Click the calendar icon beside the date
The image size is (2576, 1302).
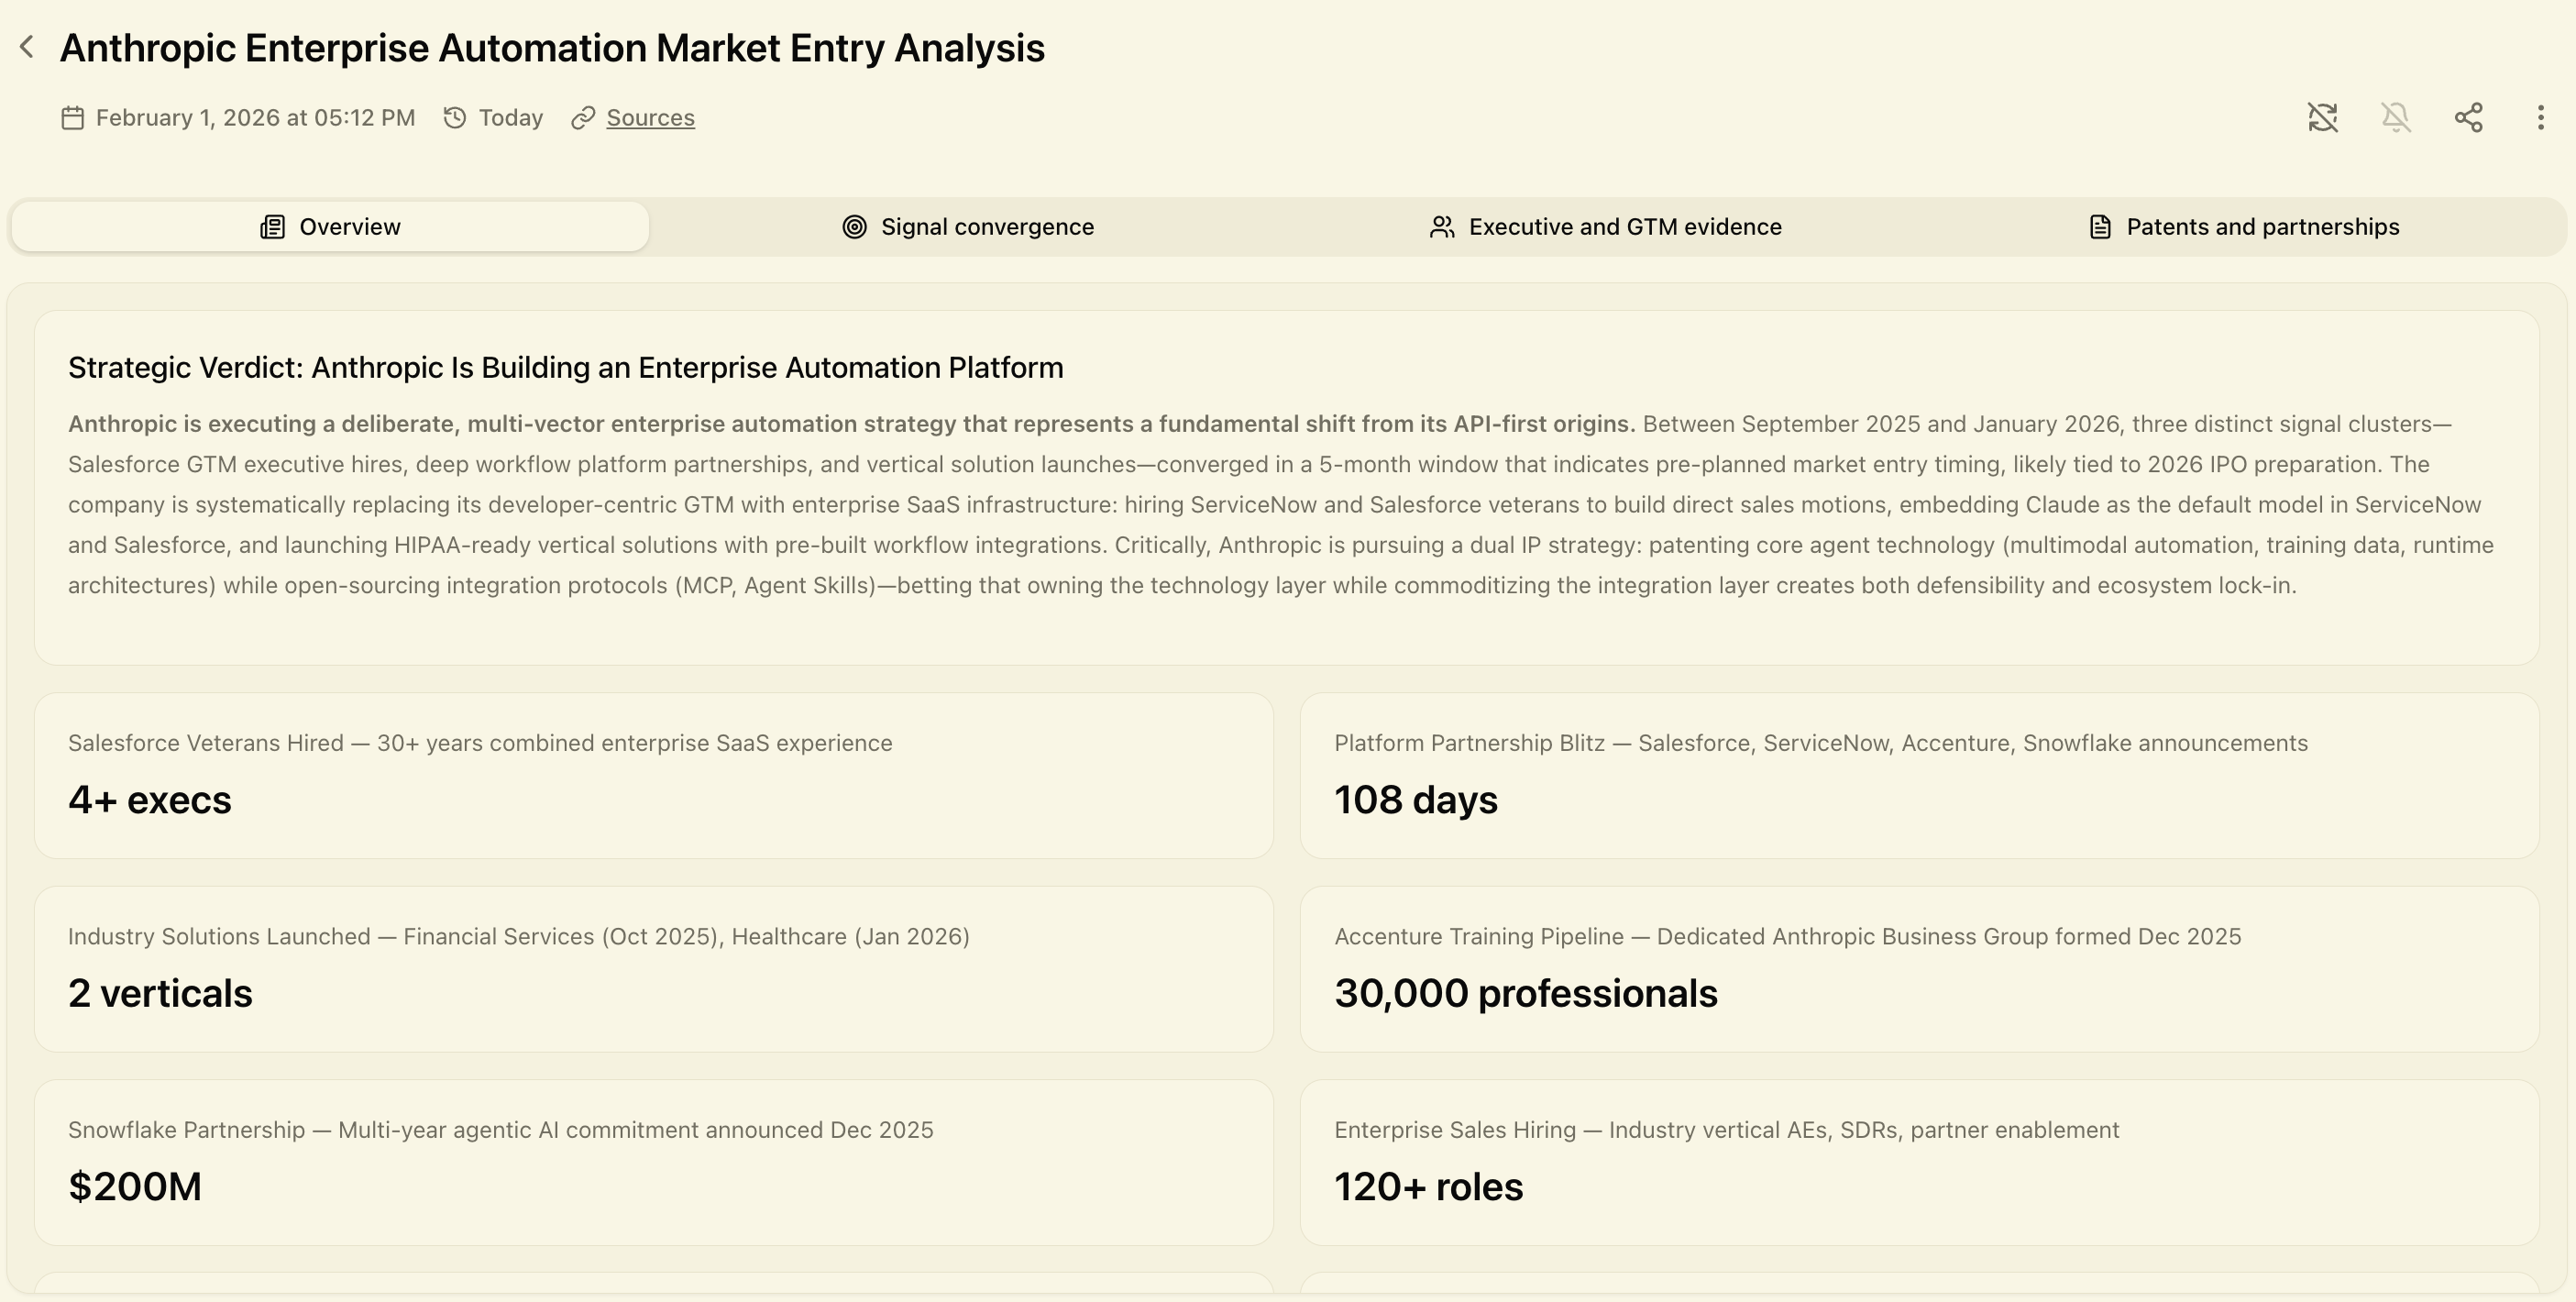pyautogui.click(x=72, y=118)
